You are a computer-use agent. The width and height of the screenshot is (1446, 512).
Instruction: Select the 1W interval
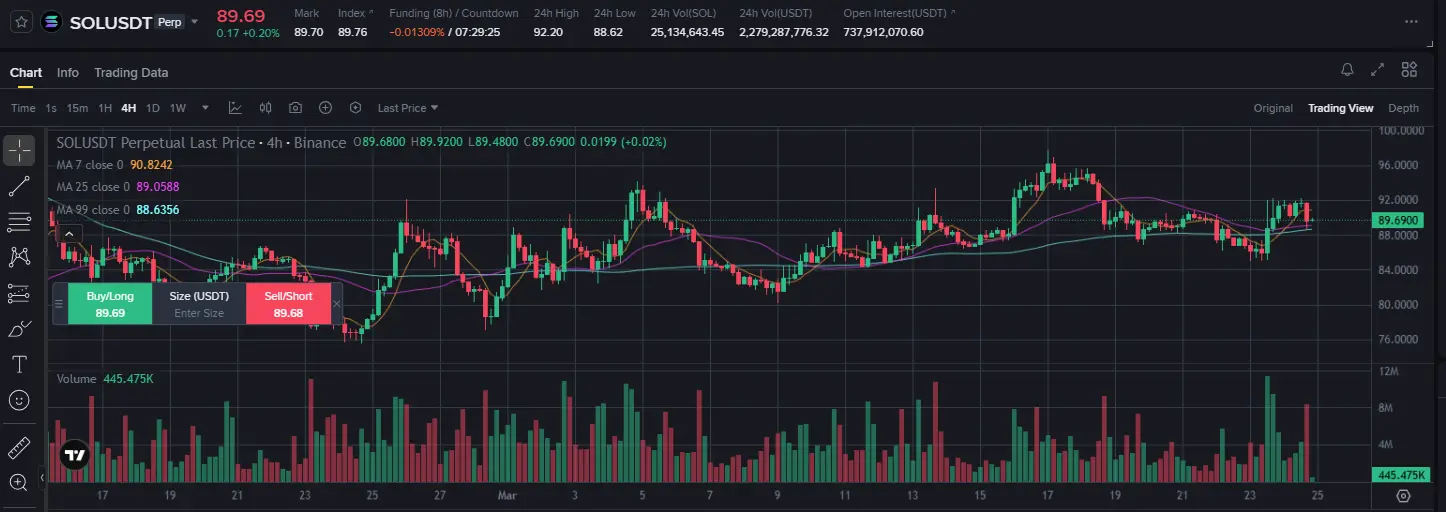pos(178,108)
